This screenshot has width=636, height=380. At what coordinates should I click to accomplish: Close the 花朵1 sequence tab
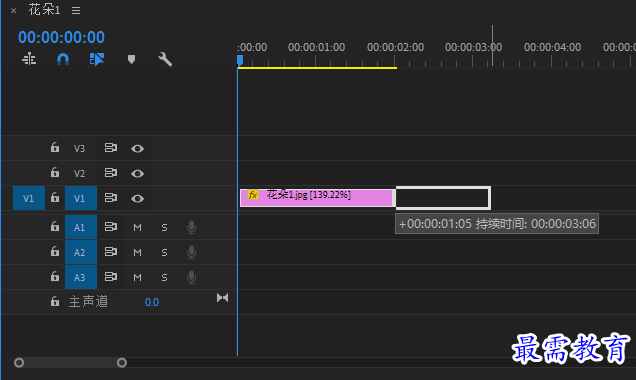point(13,11)
